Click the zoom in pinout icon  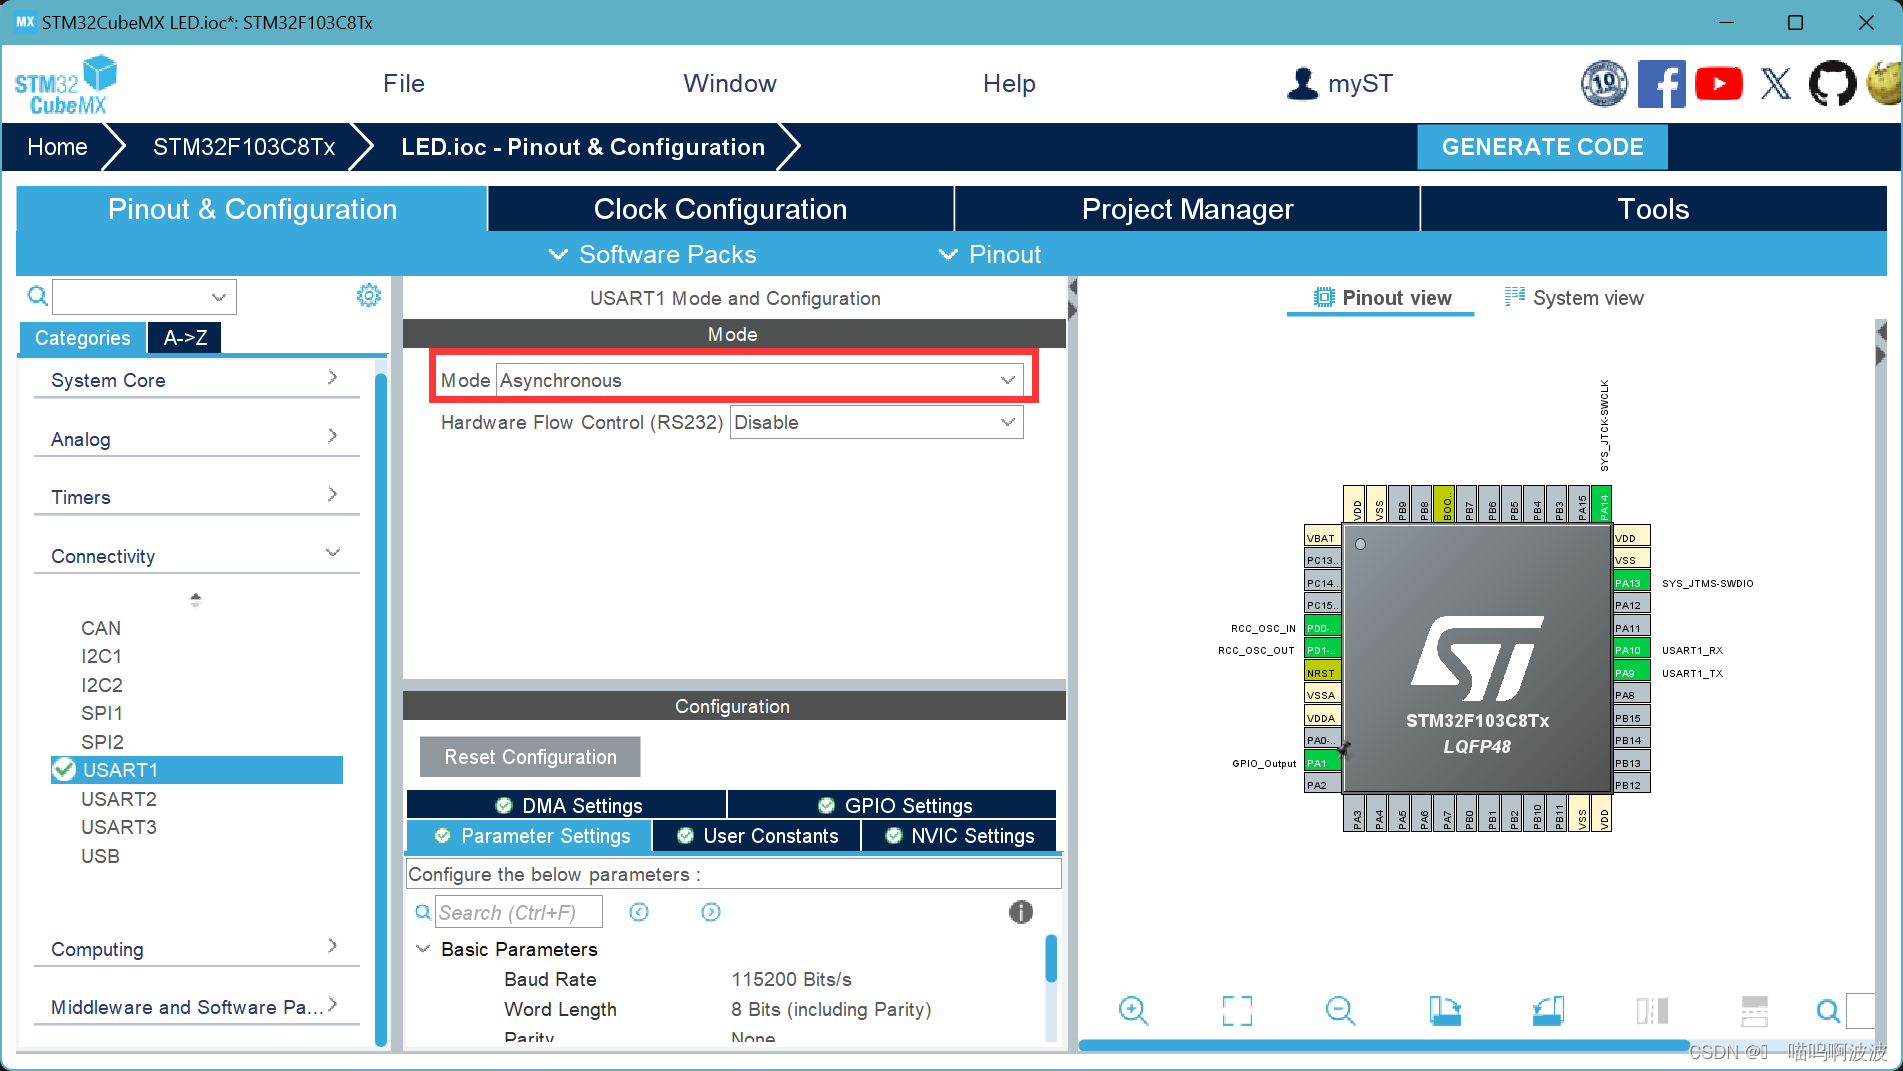click(1133, 1010)
